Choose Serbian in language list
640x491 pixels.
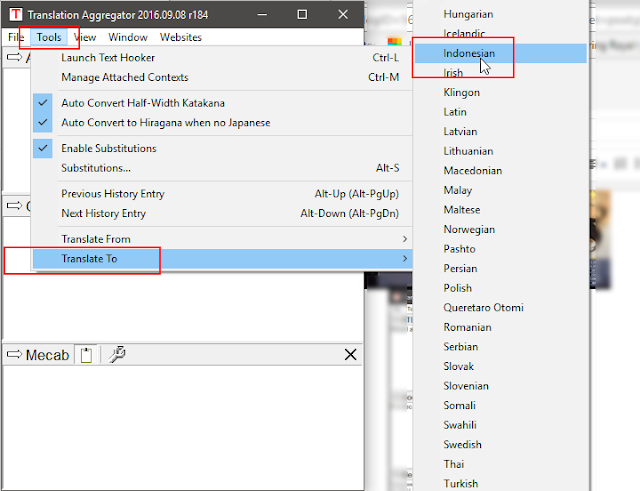click(x=501, y=347)
